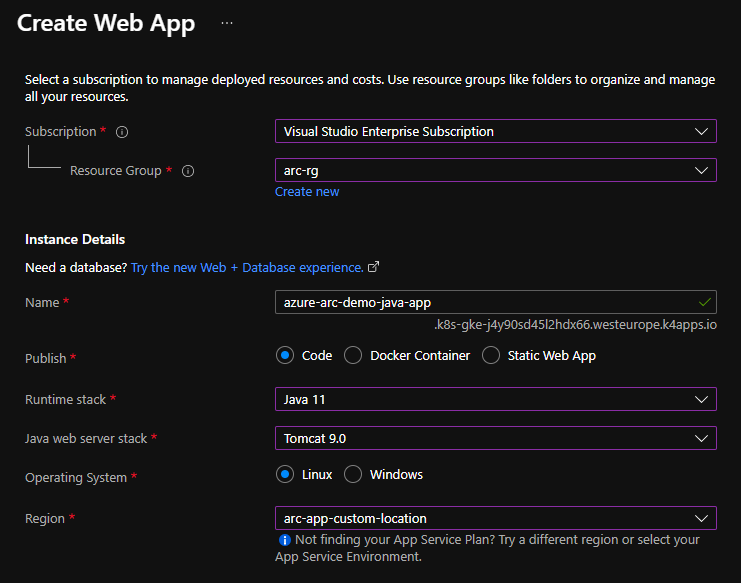
Task: Click the Instance Details heading
Action: click(75, 240)
